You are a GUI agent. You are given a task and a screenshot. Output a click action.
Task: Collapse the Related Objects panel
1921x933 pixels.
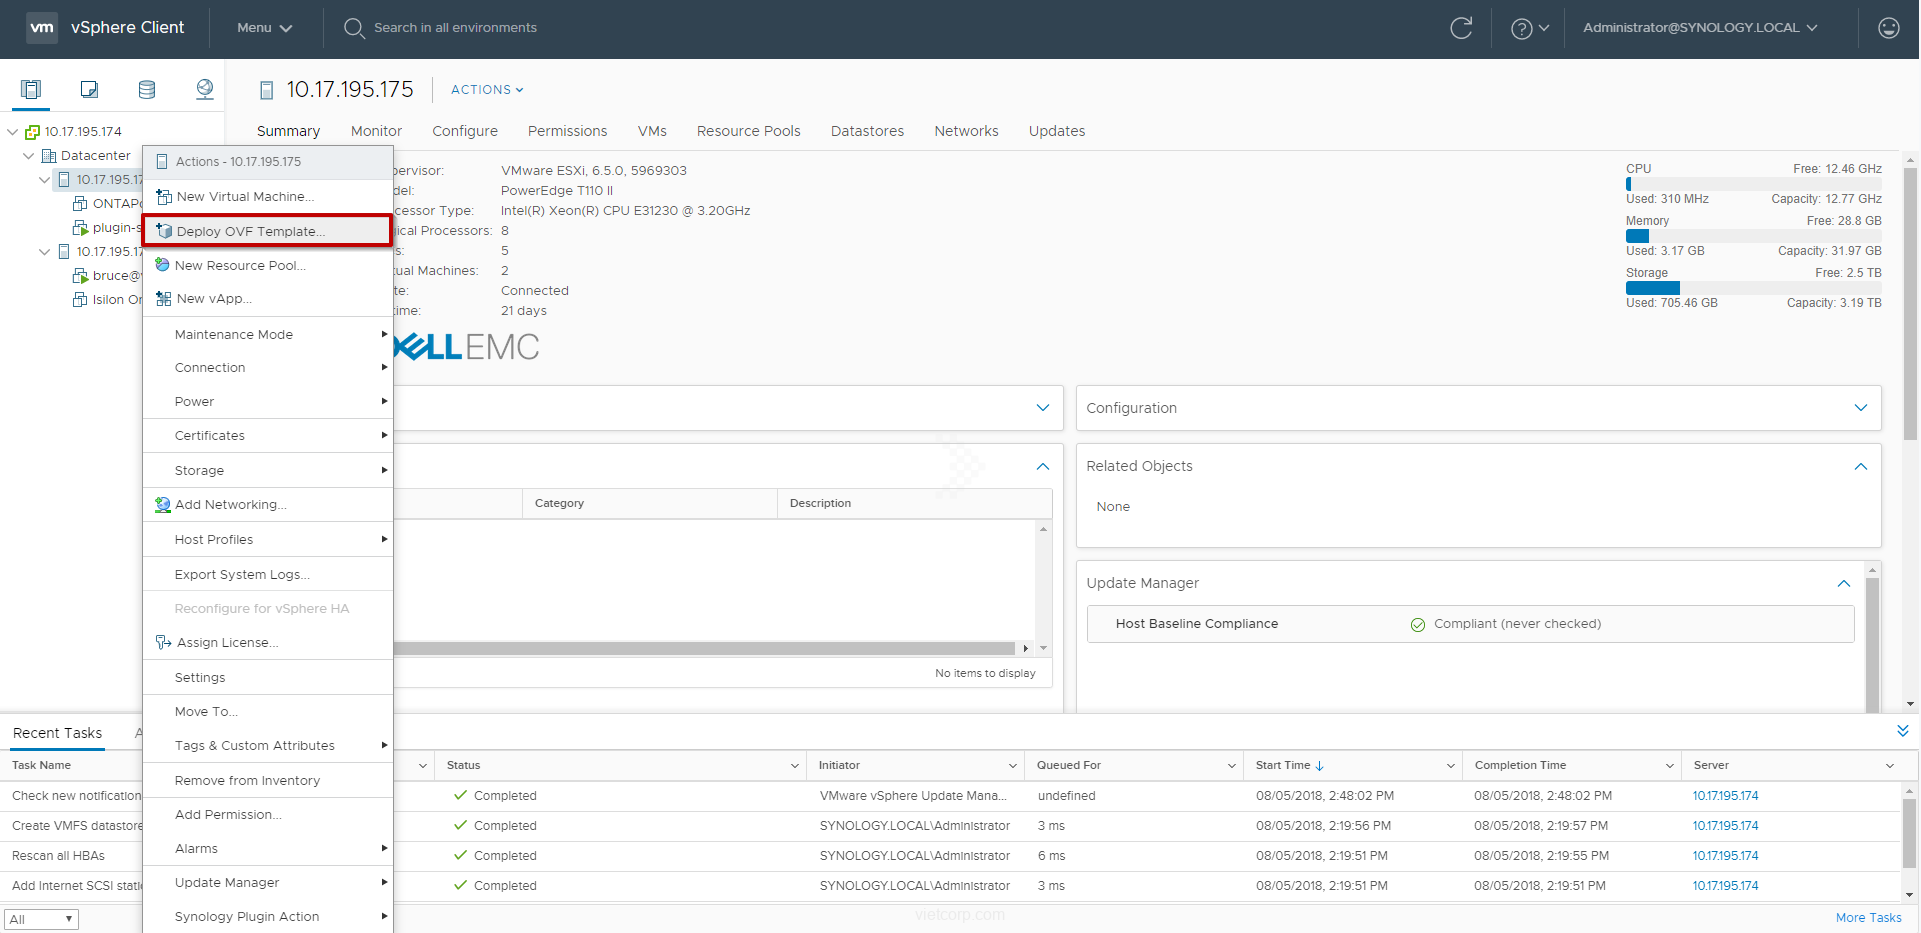tap(1860, 466)
